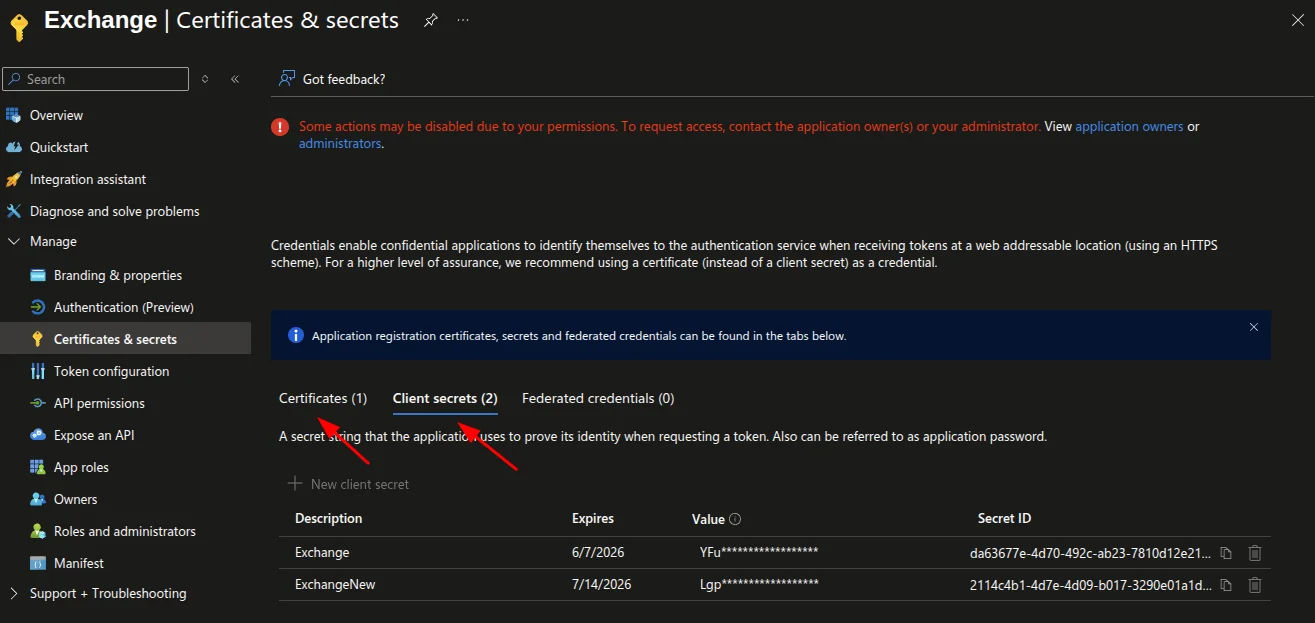Open Roles and administrators
Viewport: 1315px width, 623px height.
point(125,531)
